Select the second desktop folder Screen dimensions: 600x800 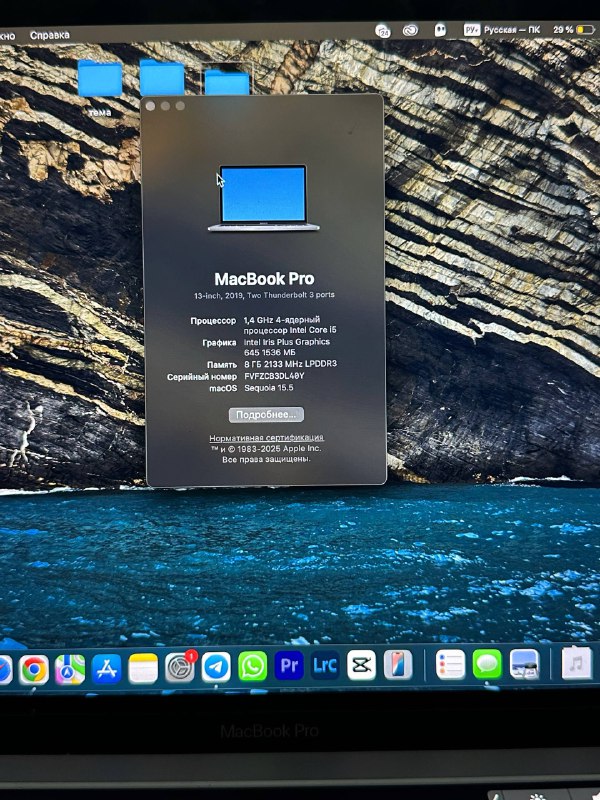(x=162, y=77)
